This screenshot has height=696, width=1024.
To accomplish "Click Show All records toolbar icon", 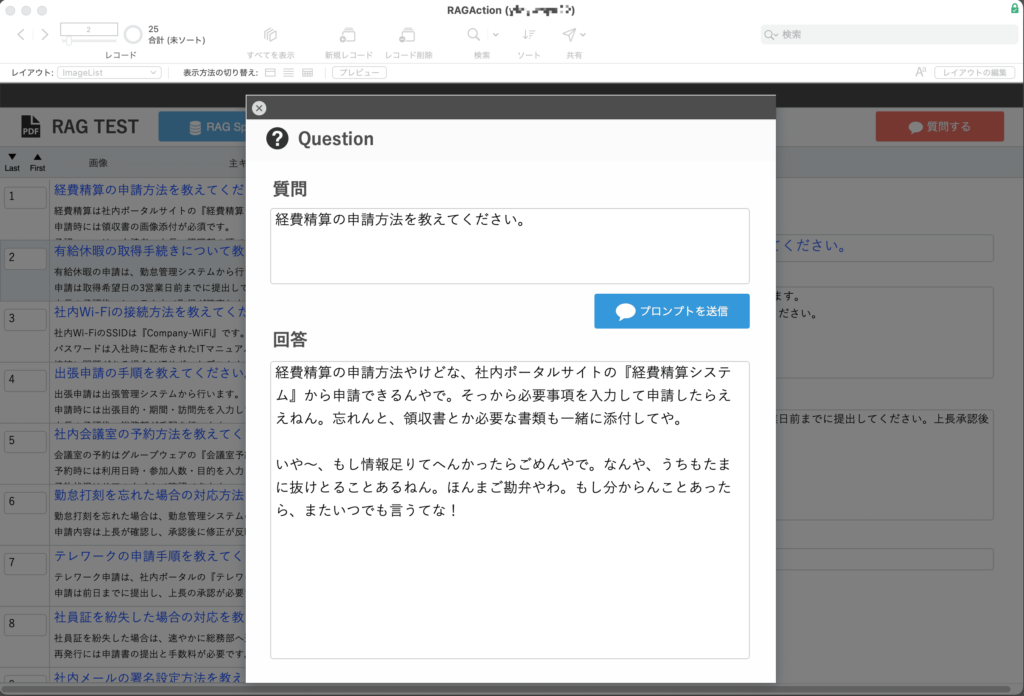I will point(270,35).
